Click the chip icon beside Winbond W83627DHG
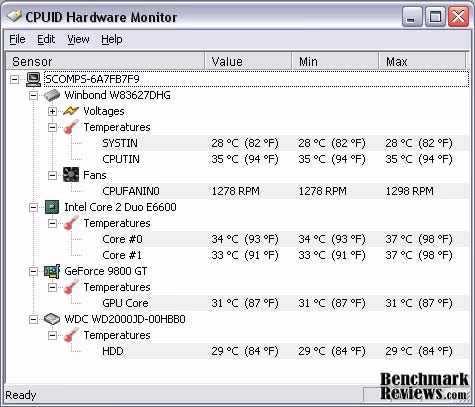The height and width of the screenshot is (407, 475). pyautogui.click(x=52, y=95)
